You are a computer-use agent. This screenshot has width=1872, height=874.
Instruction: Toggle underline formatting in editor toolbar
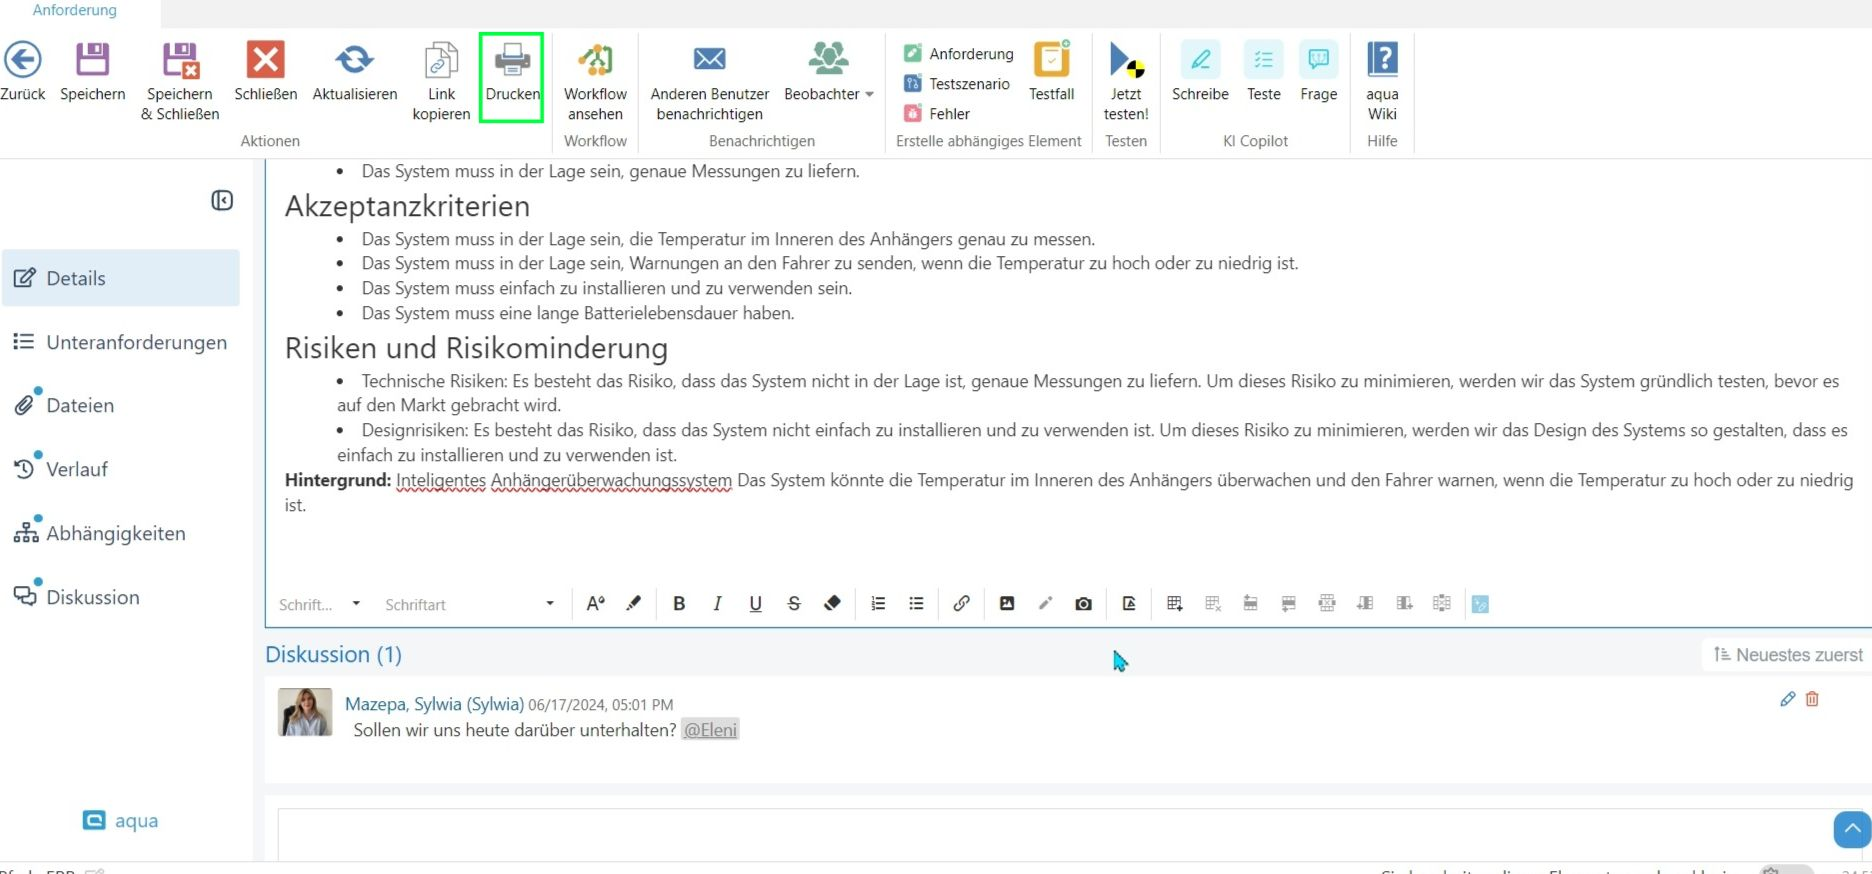tap(755, 604)
